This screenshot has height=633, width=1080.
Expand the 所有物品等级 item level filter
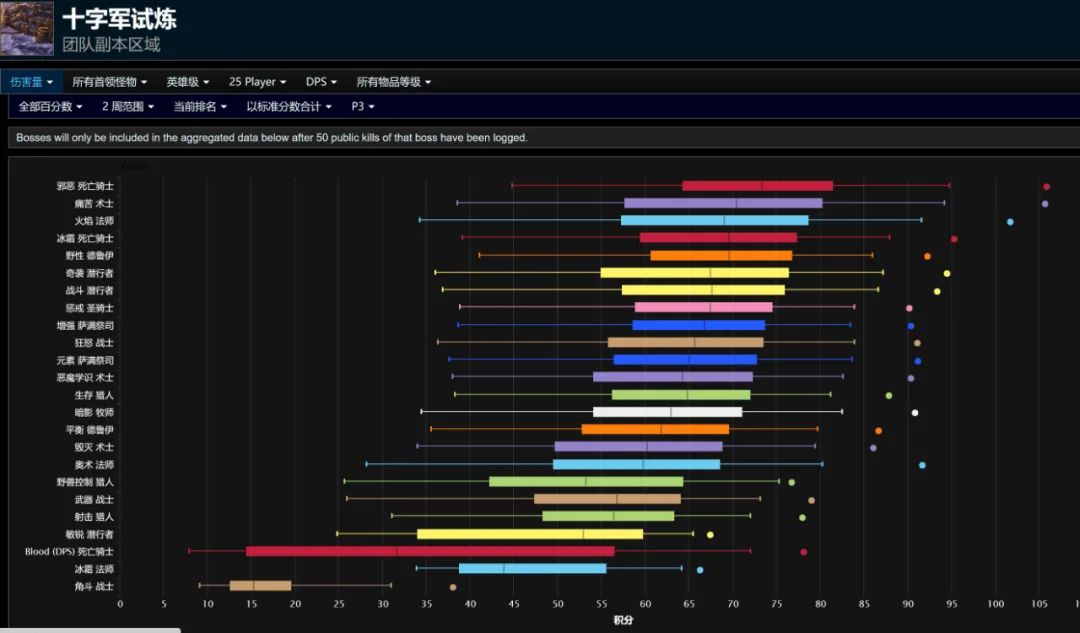(x=393, y=82)
